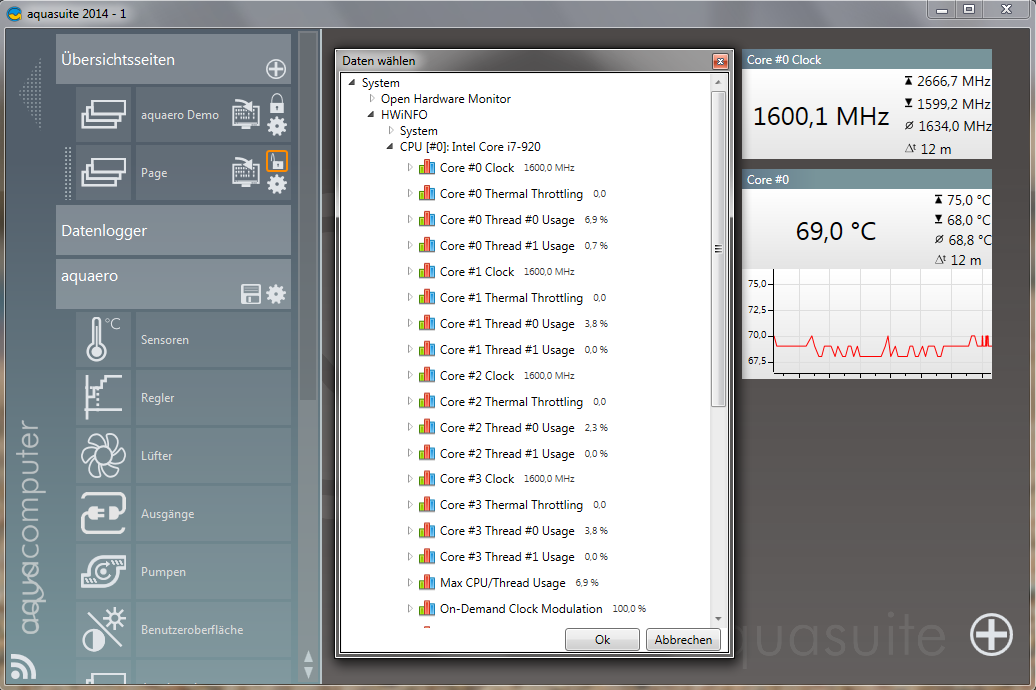Click bar chart icon of On-Demand Clock Modulation
The height and width of the screenshot is (690, 1036).
coord(427,608)
